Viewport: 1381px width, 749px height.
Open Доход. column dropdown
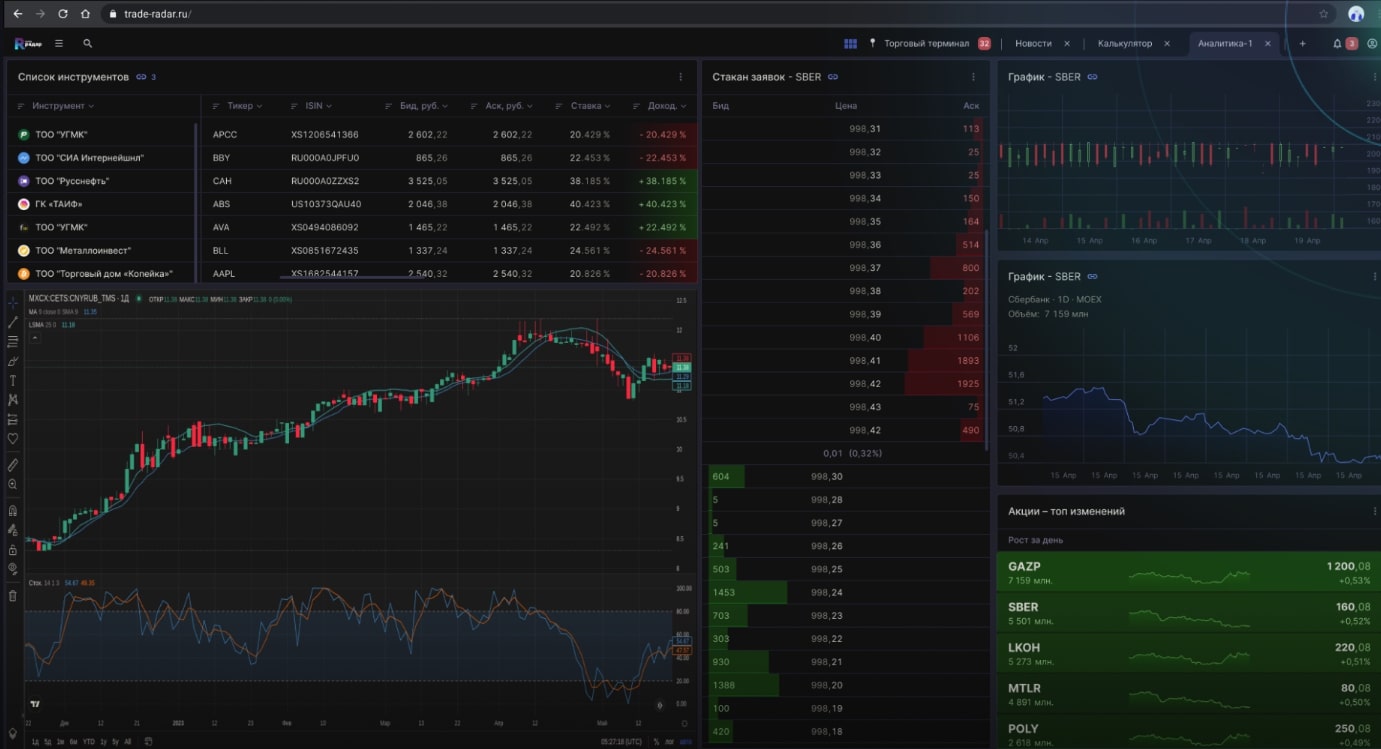point(685,106)
